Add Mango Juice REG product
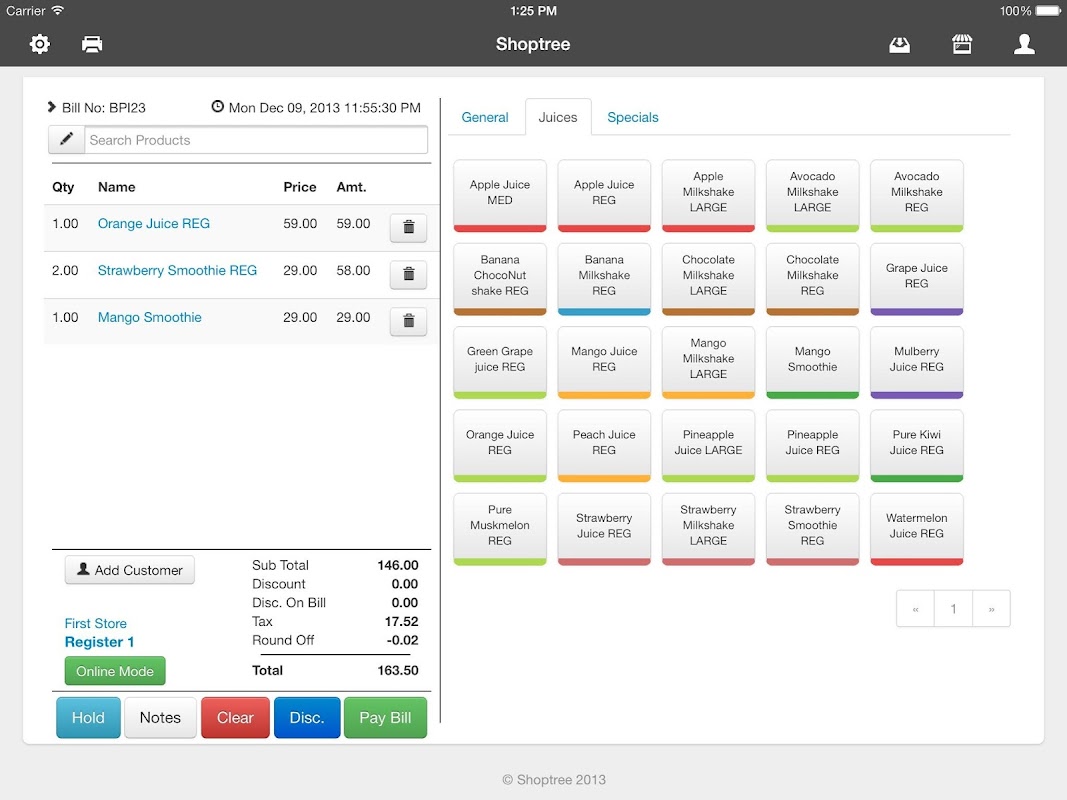The height and width of the screenshot is (800, 1067). click(604, 362)
